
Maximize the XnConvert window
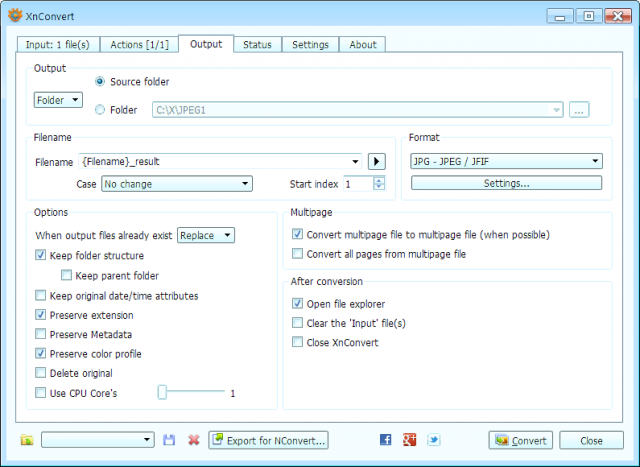[x=589, y=16]
